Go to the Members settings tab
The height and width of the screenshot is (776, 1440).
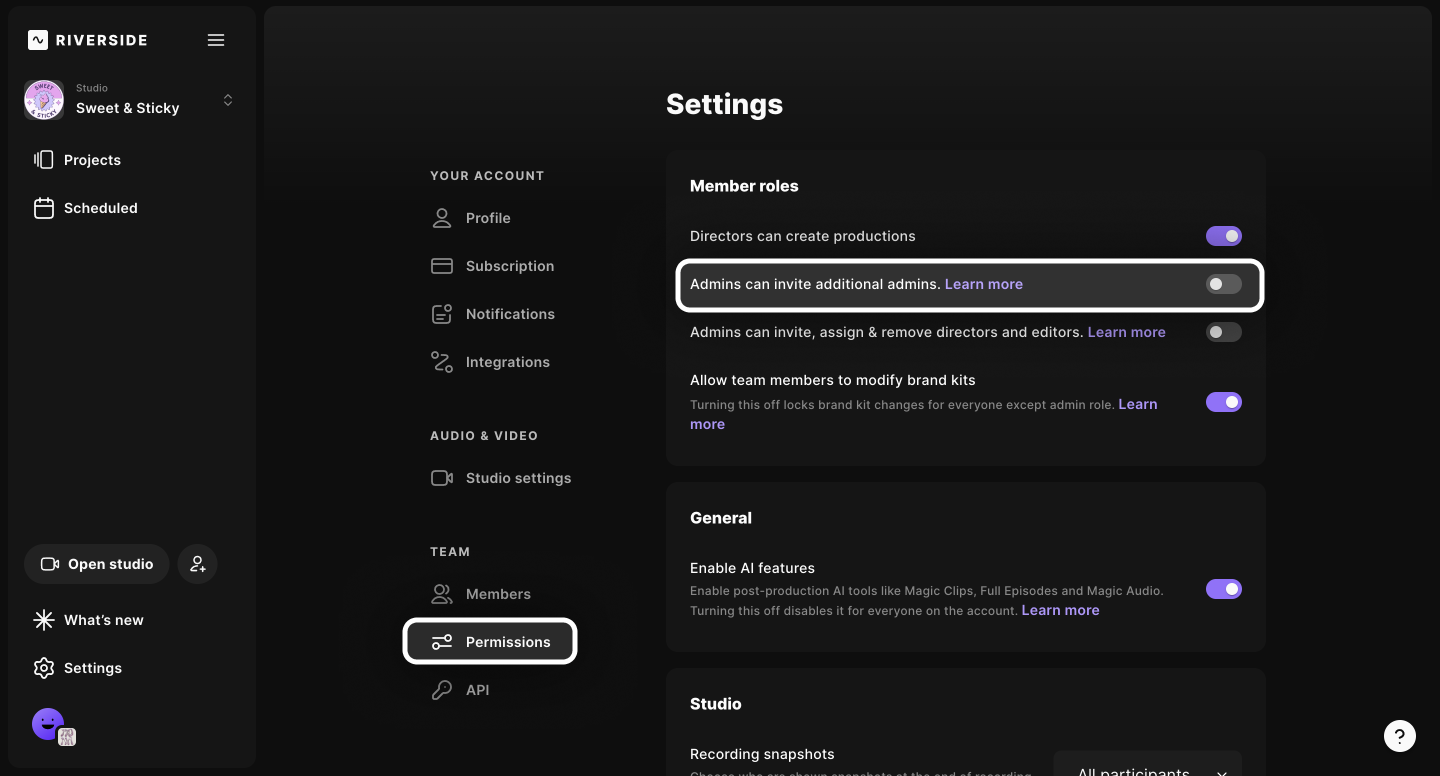pyautogui.click(x=497, y=594)
